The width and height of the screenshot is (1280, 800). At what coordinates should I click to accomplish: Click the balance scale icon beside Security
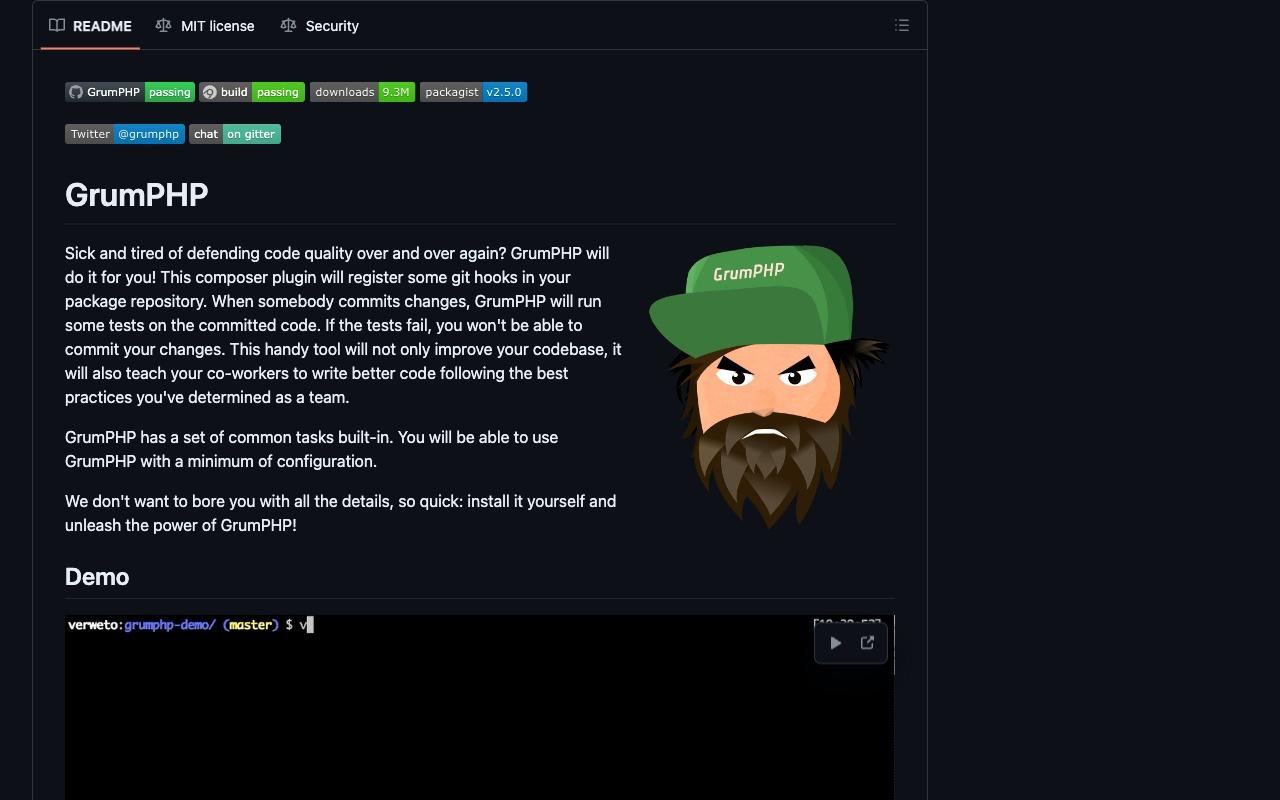coord(288,26)
